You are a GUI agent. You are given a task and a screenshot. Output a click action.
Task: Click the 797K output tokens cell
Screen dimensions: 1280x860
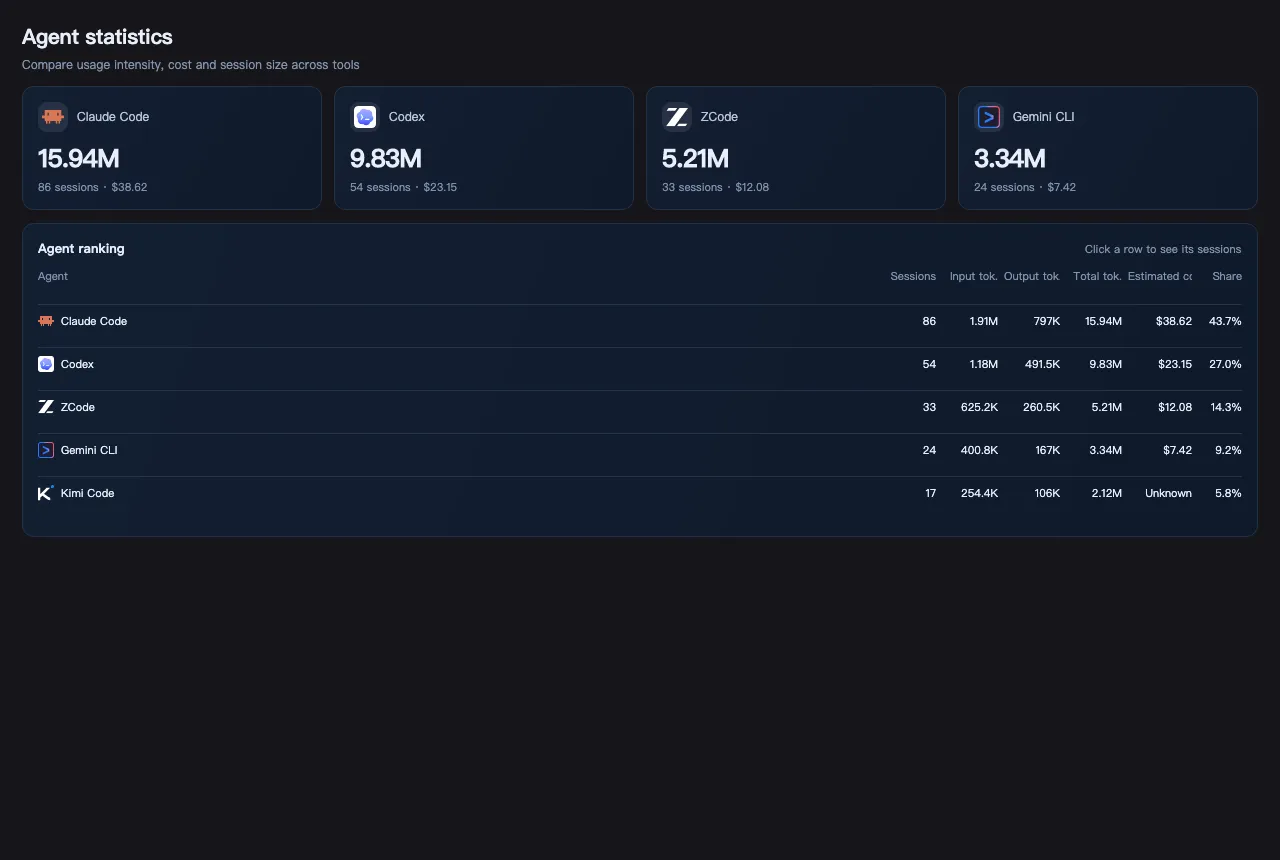coord(1047,321)
